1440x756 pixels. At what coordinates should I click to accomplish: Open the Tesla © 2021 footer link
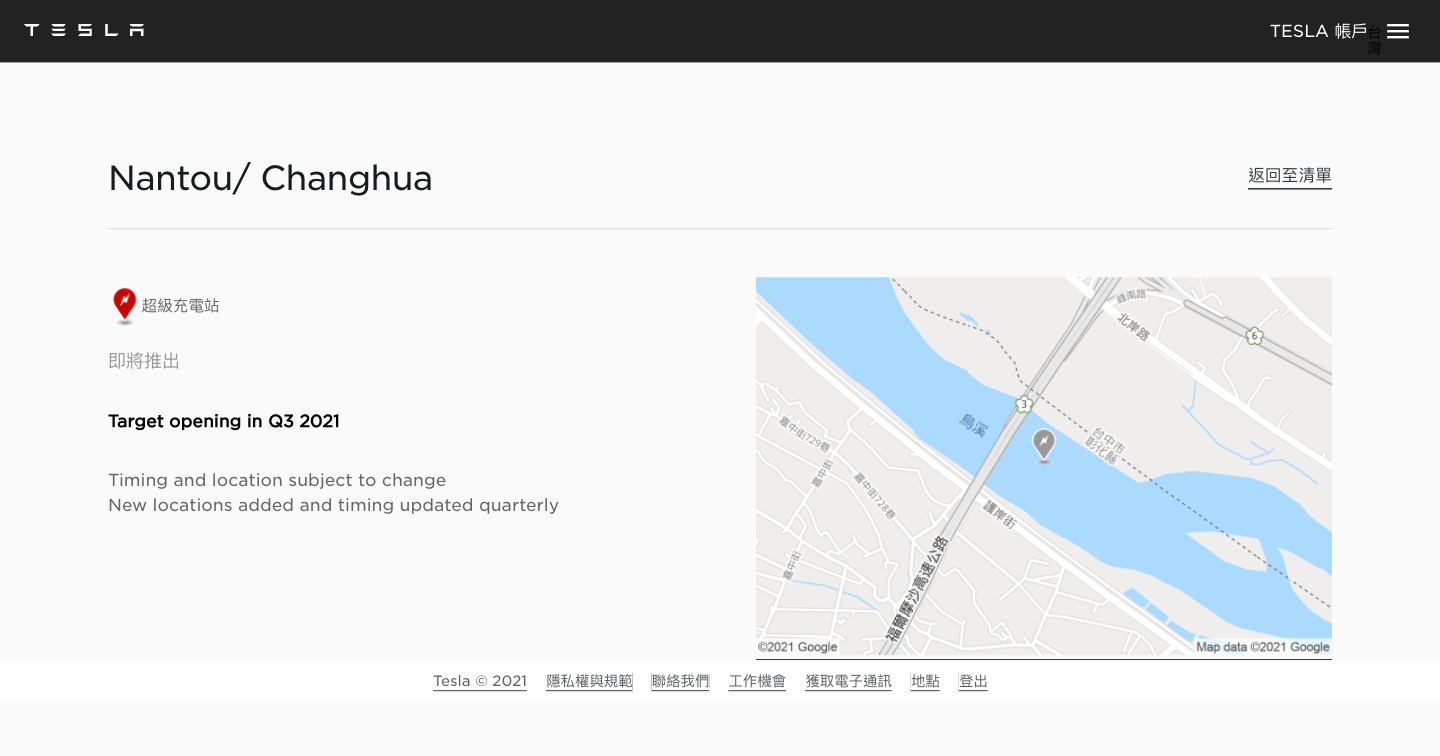[x=480, y=681]
